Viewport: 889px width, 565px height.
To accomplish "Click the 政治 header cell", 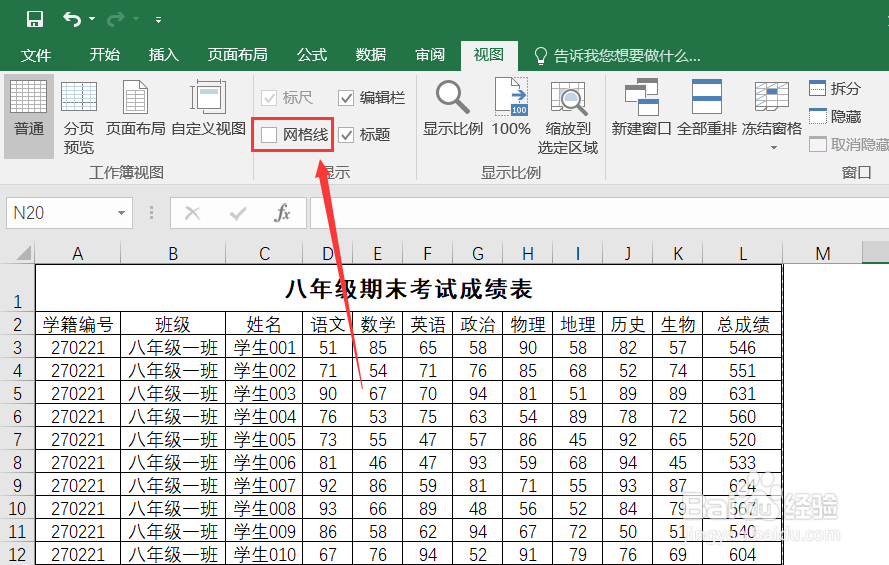I will coord(478,324).
